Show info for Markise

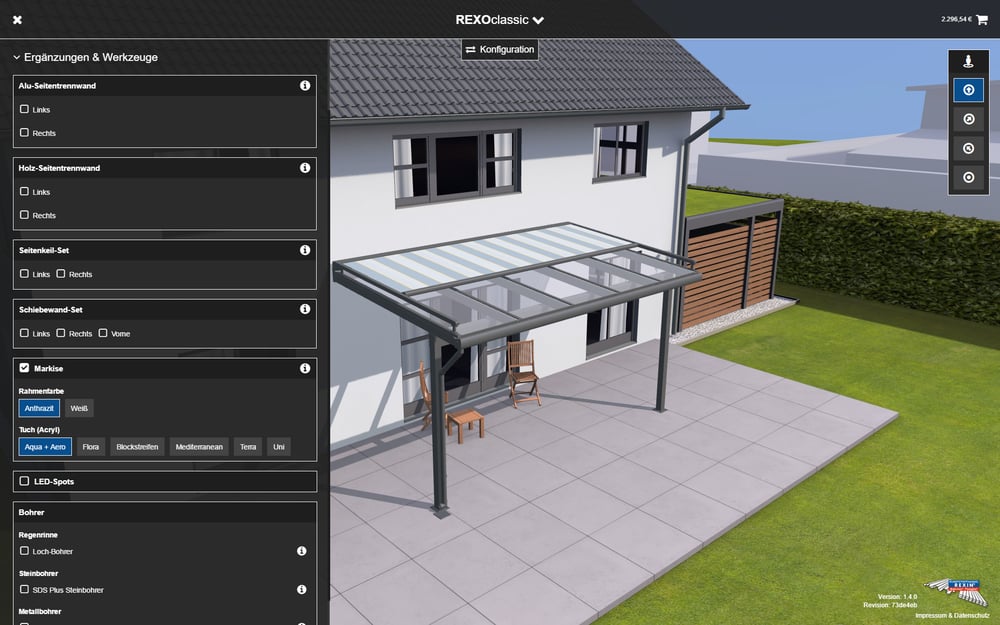(305, 368)
